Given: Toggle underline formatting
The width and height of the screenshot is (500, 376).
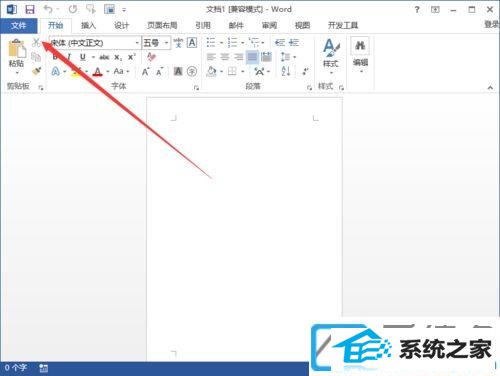Looking at the screenshot, I should 83,57.
